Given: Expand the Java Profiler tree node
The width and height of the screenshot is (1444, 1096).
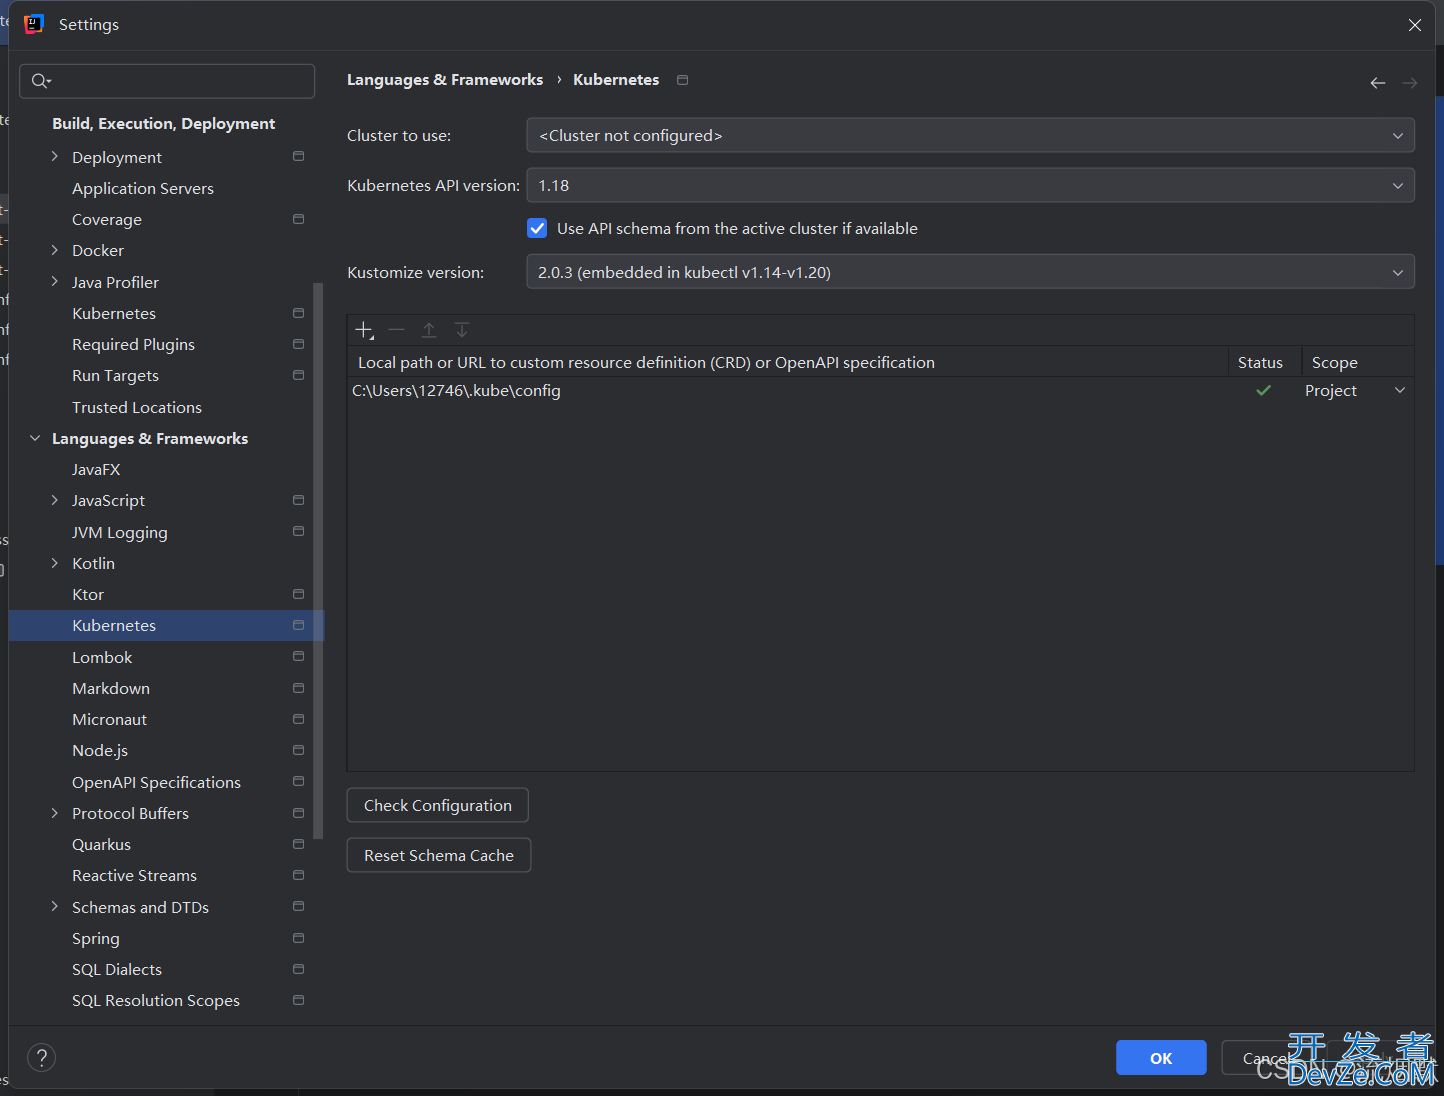Looking at the screenshot, I should point(55,282).
